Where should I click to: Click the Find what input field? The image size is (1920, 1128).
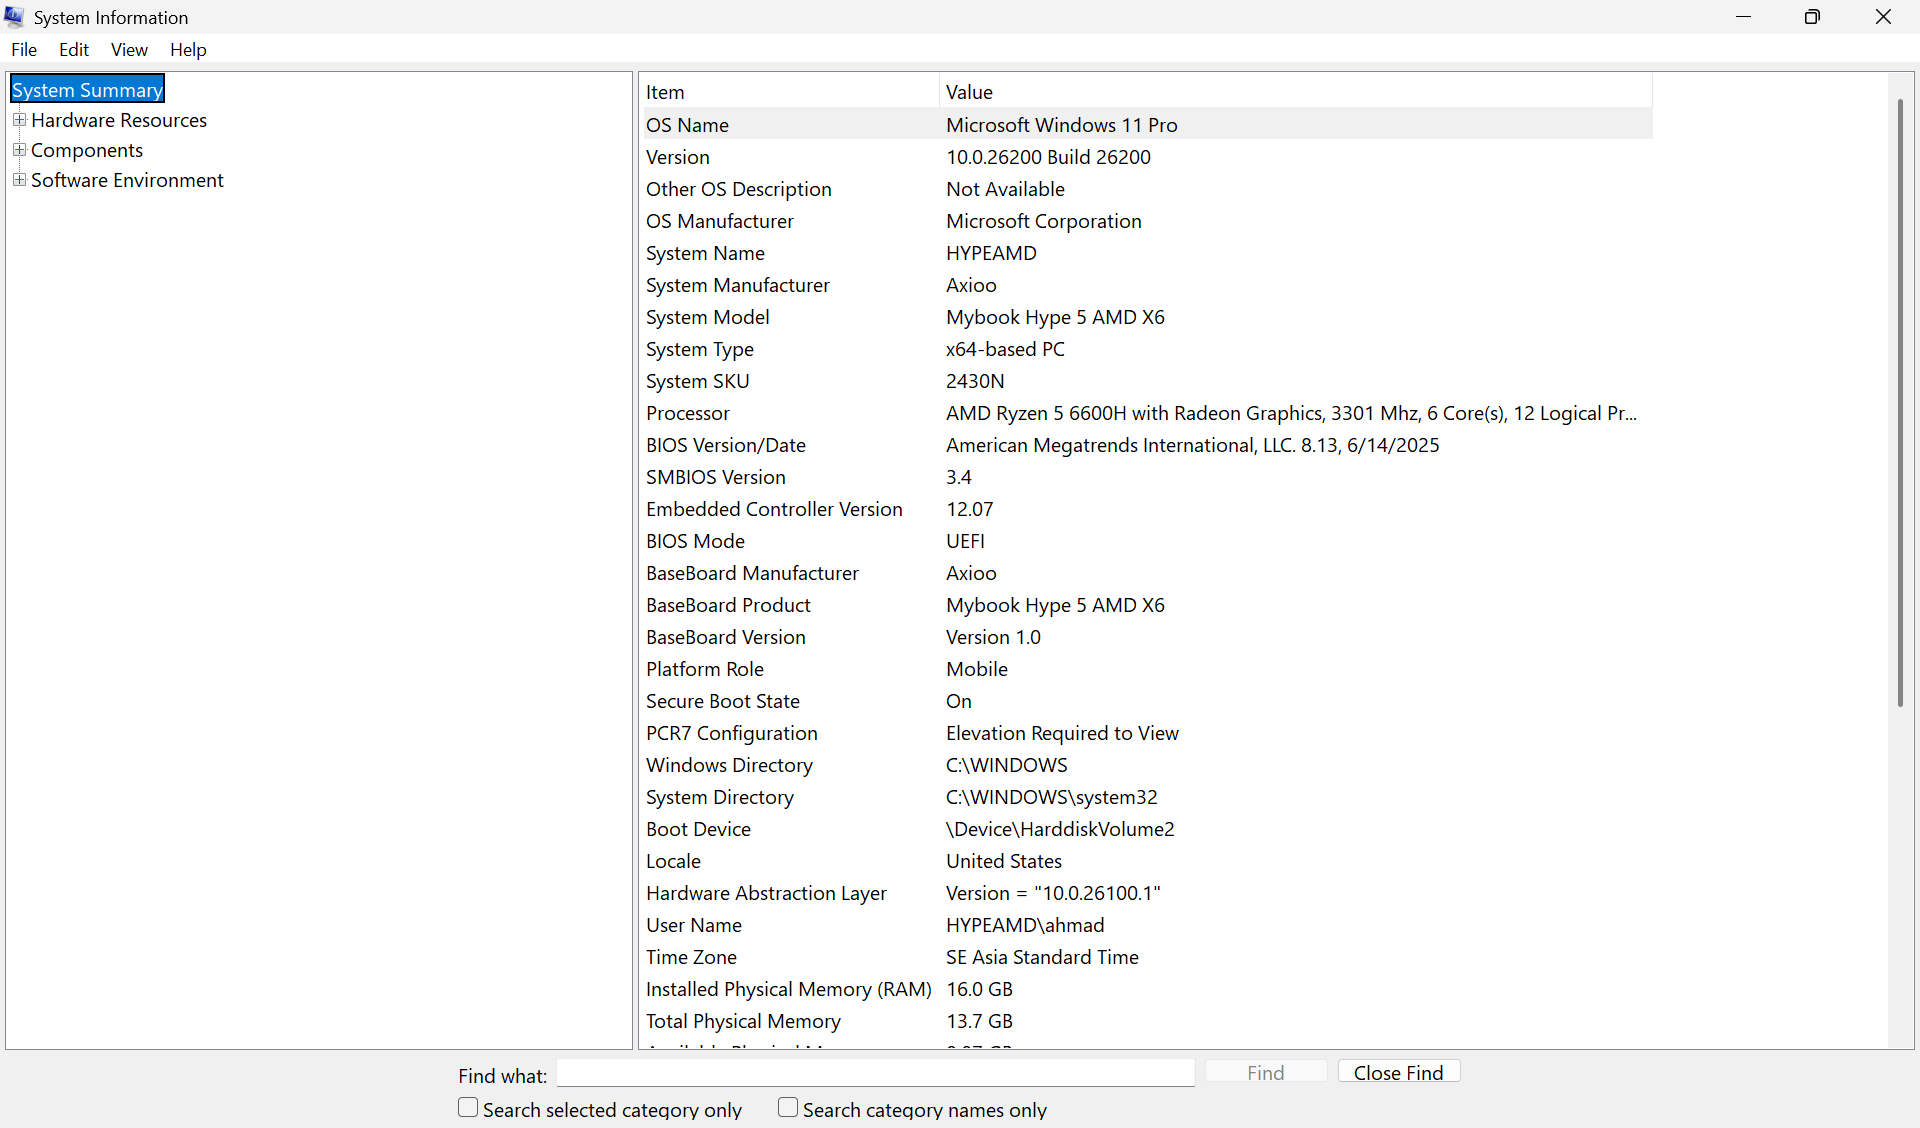pyautogui.click(x=876, y=1073)
